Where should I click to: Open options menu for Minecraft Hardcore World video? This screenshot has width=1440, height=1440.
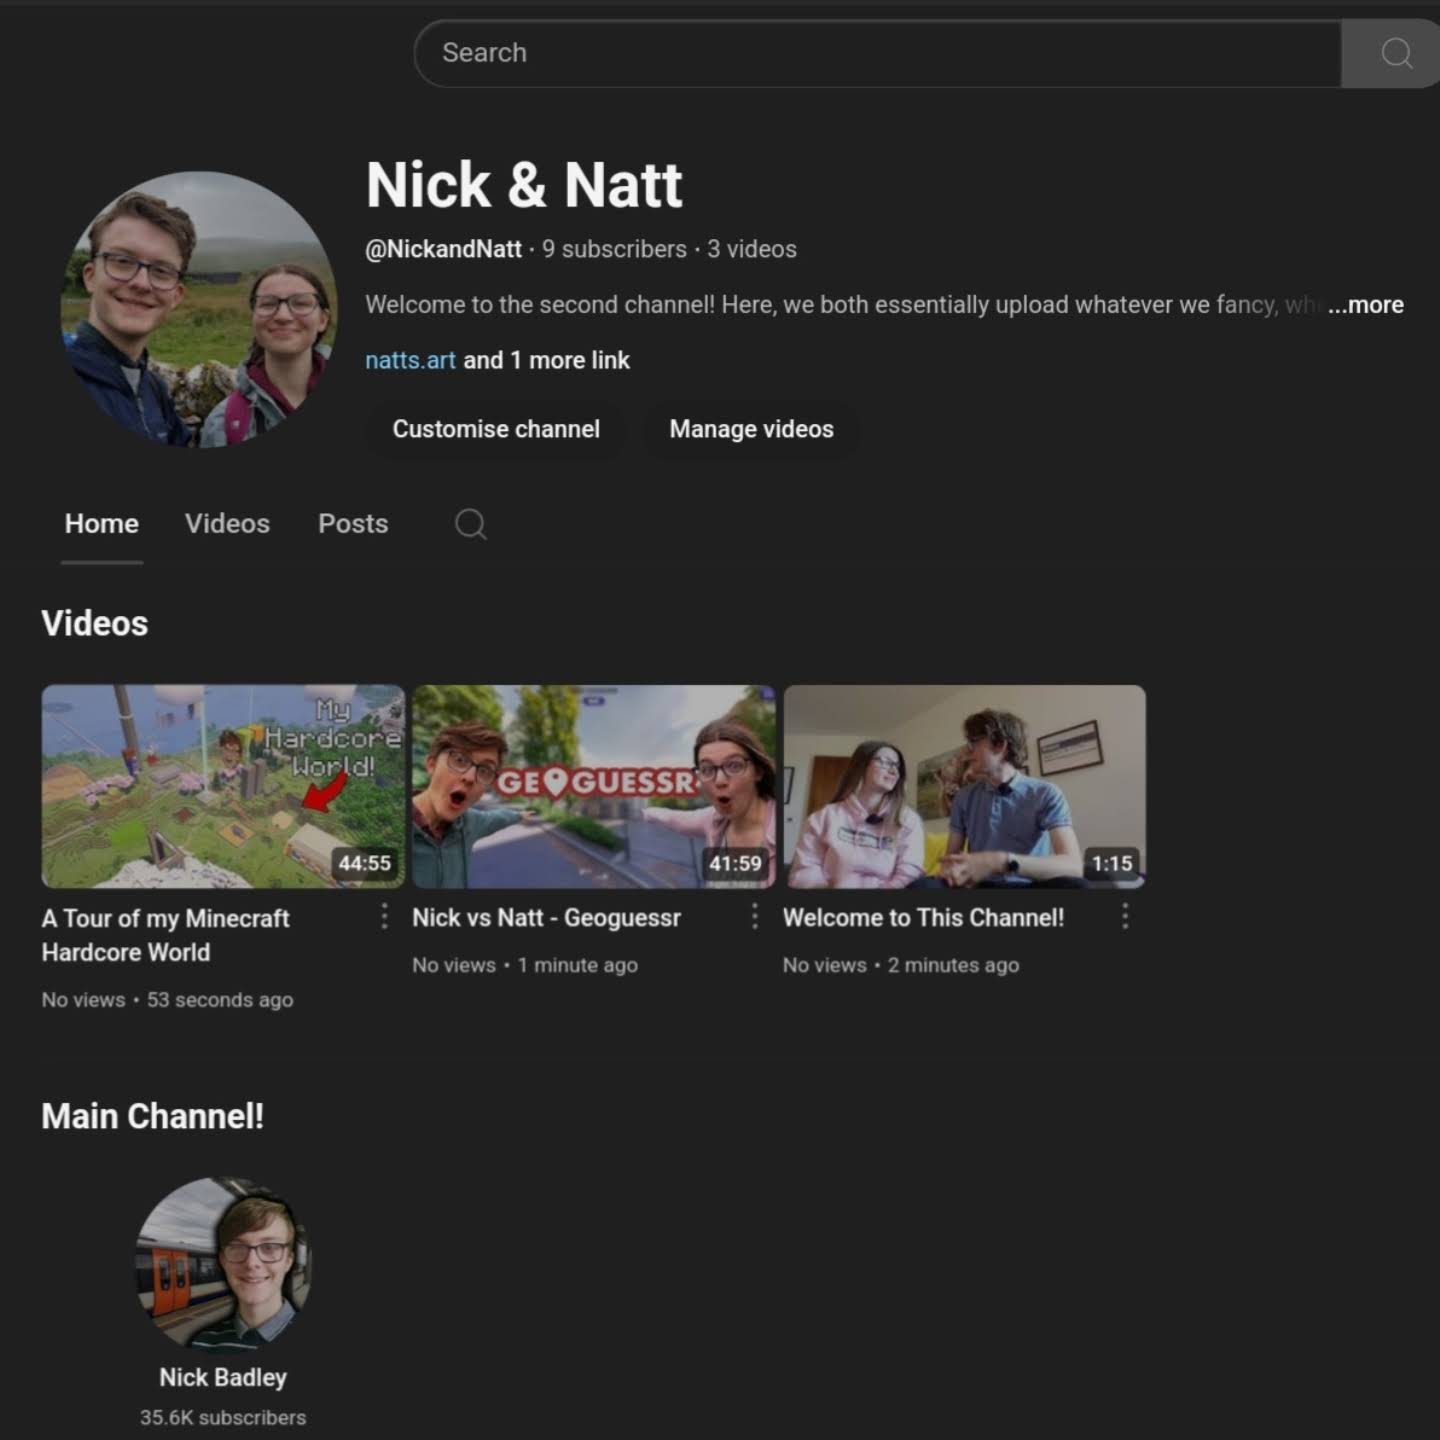pos(384,916)
